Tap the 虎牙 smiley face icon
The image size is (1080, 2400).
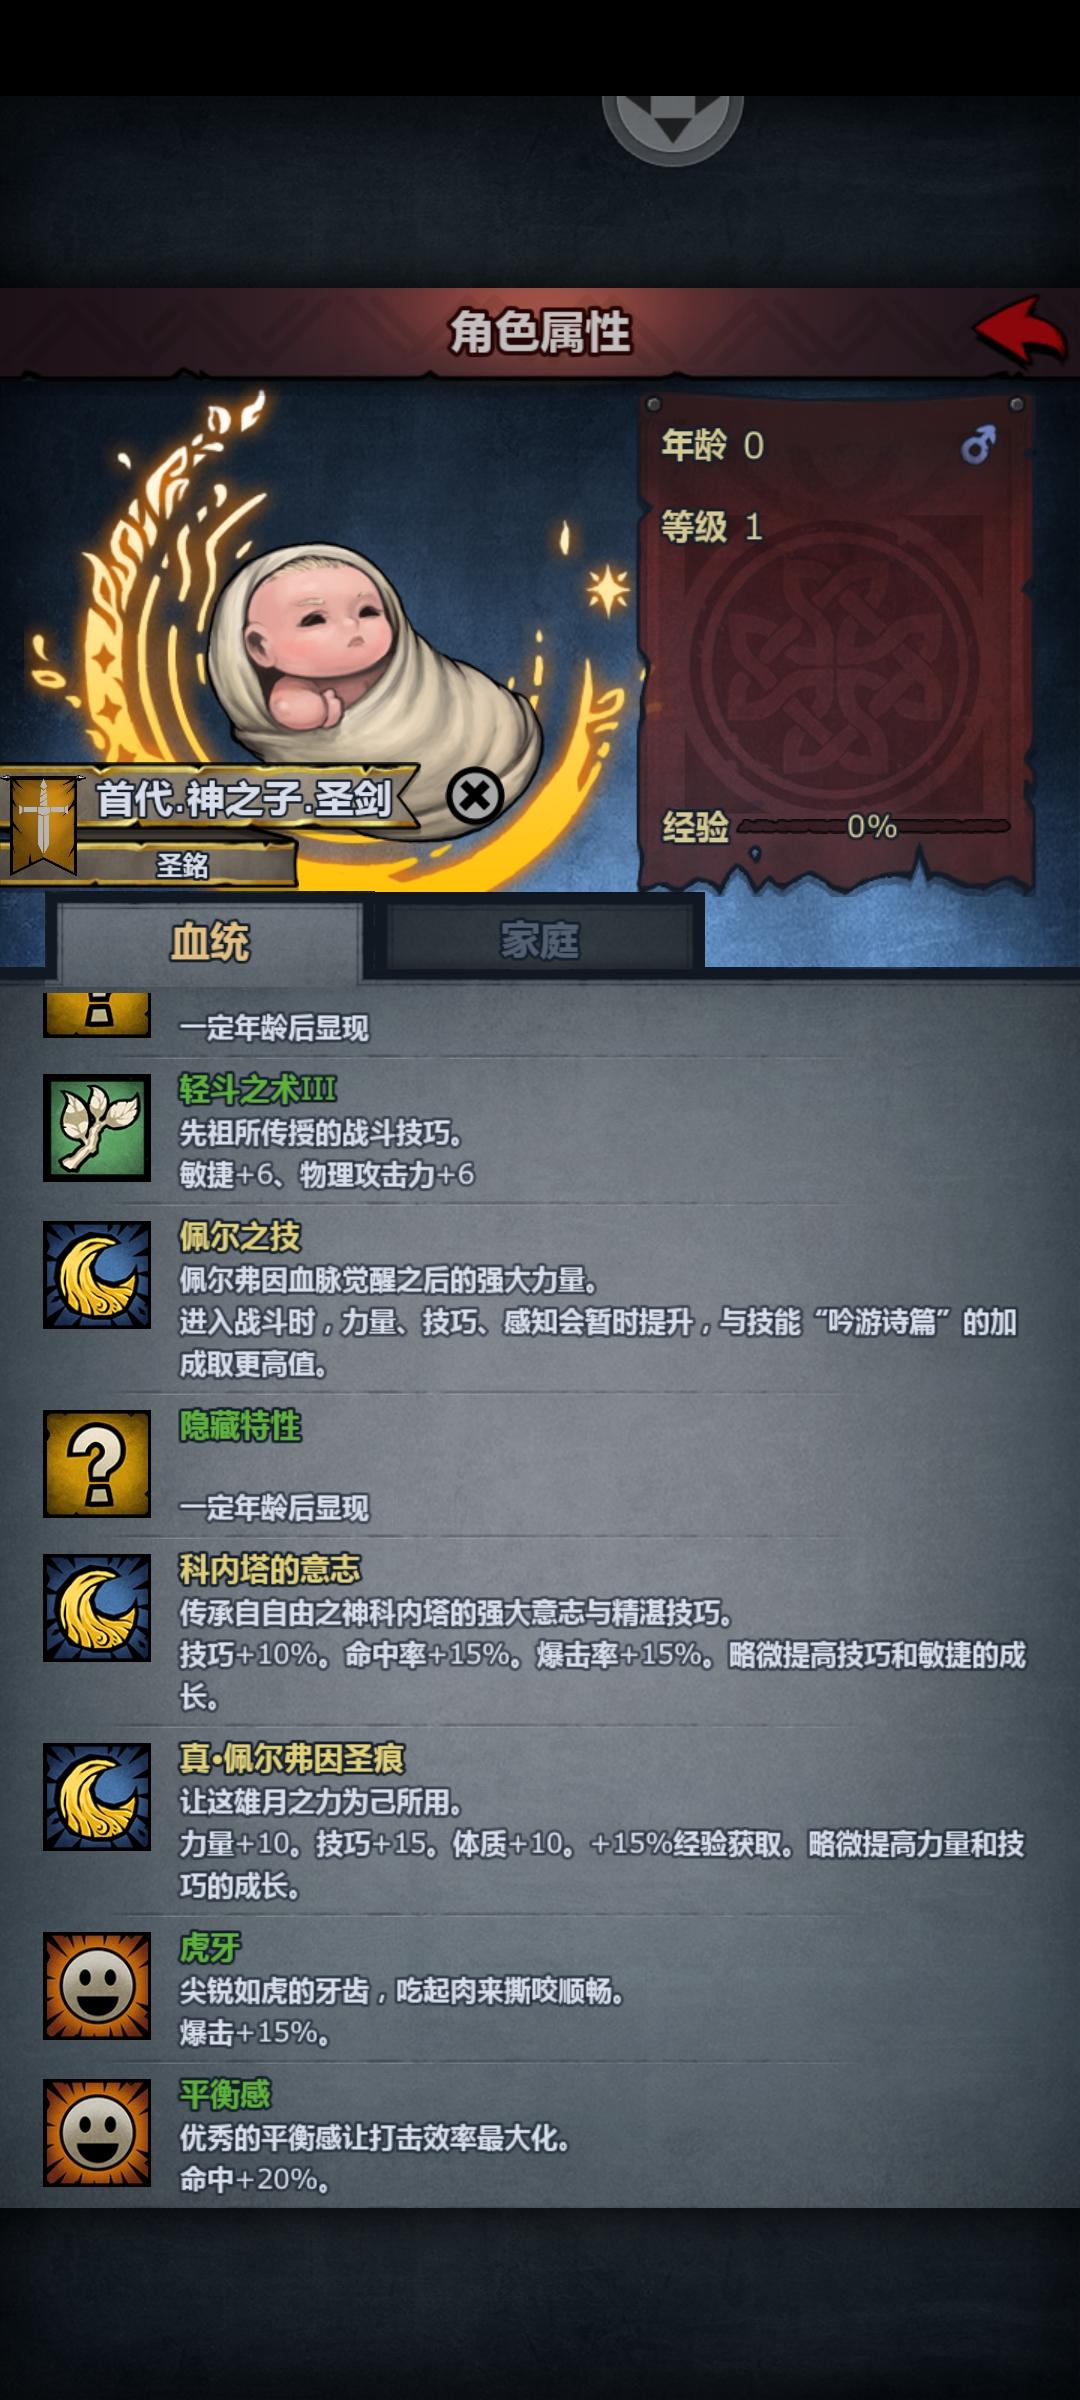tap(97, 1986)
